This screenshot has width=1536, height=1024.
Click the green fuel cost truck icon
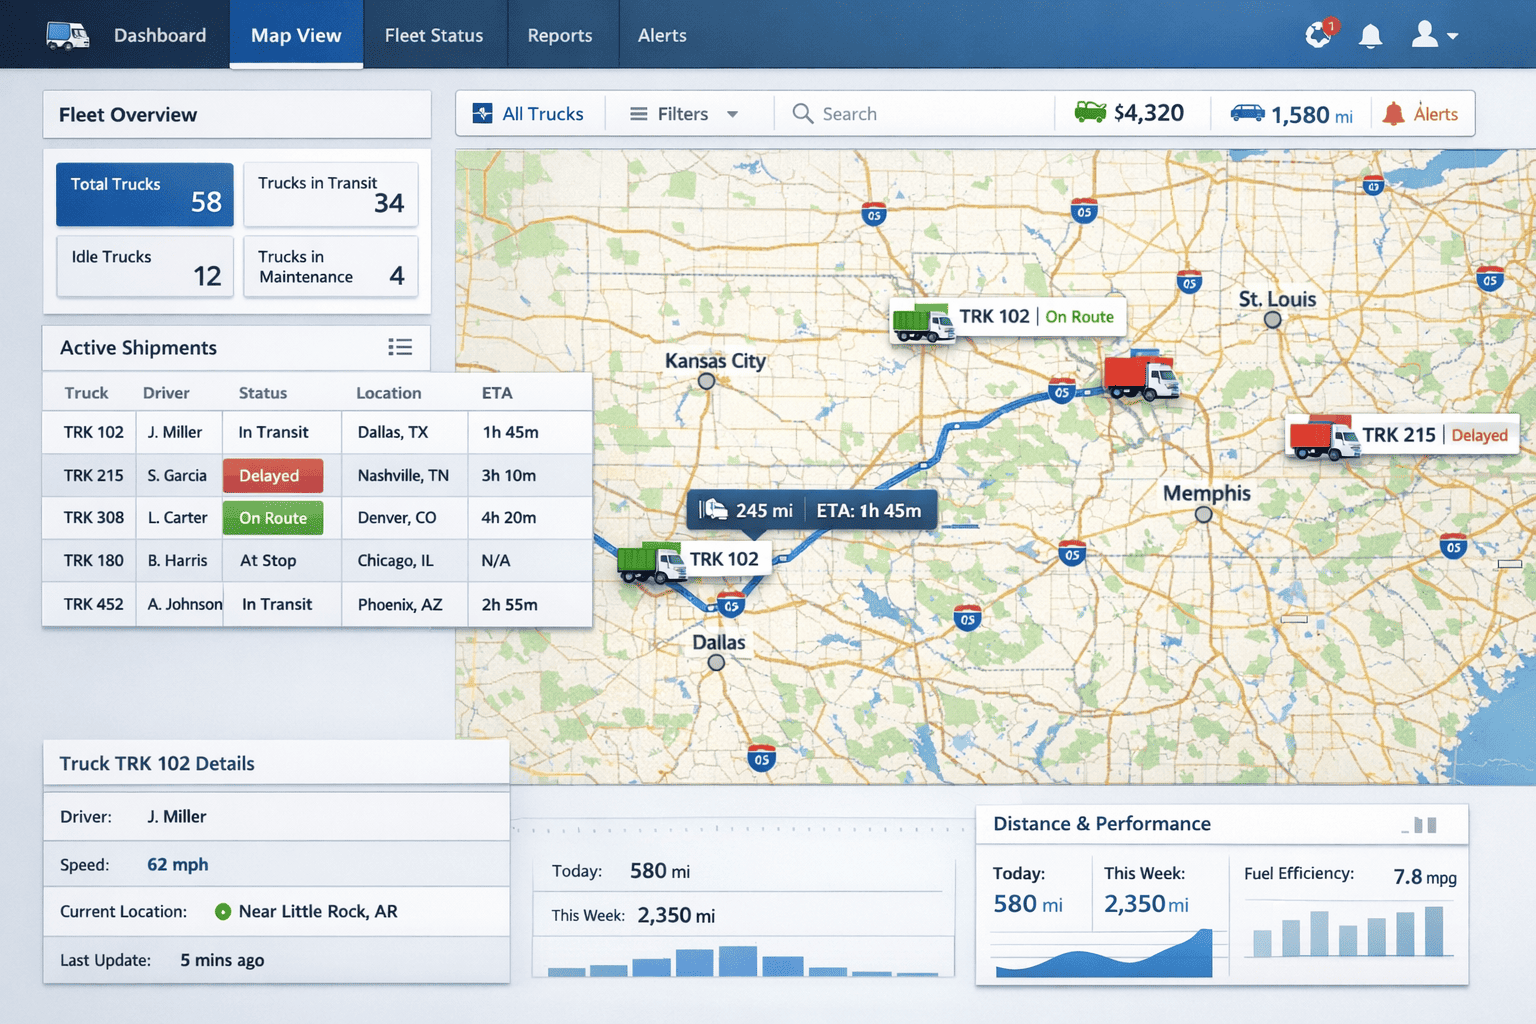[1090, 112]
